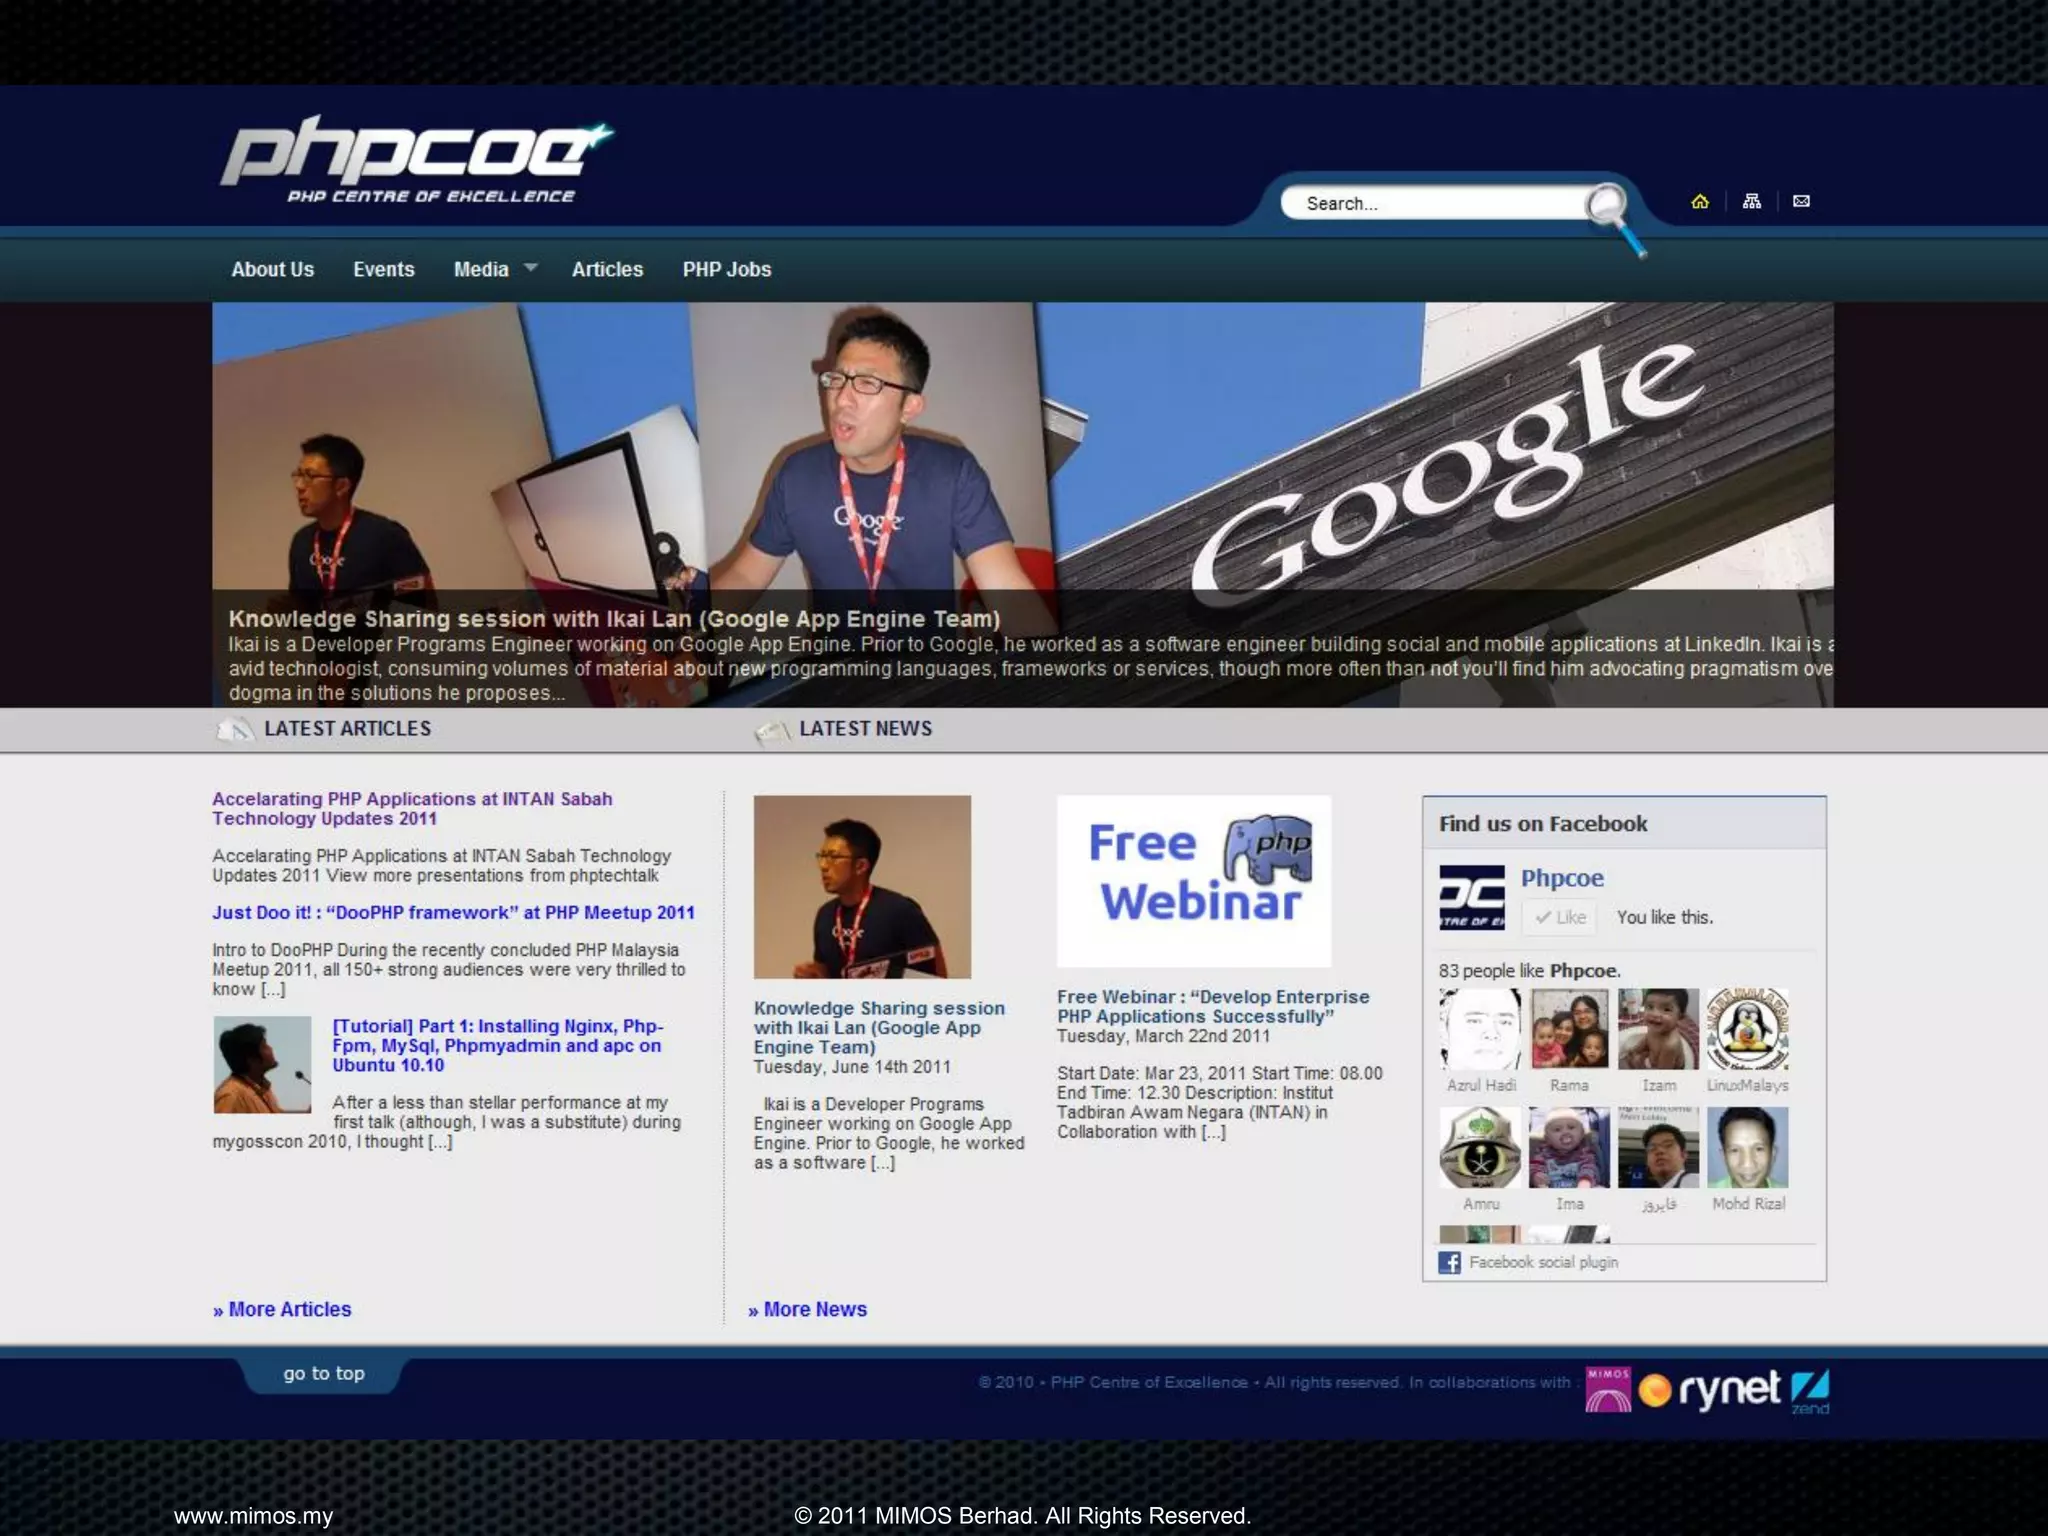Expand the Media menu dropdown arrow
Viewport: 2048px width, 1536px height.
pos(531,268)
